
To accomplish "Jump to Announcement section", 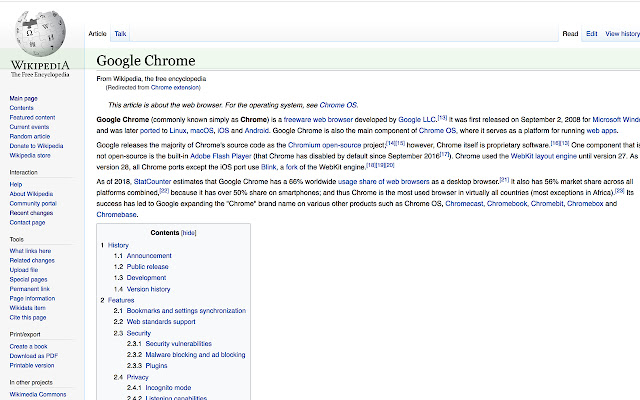I will pos(149,256).
